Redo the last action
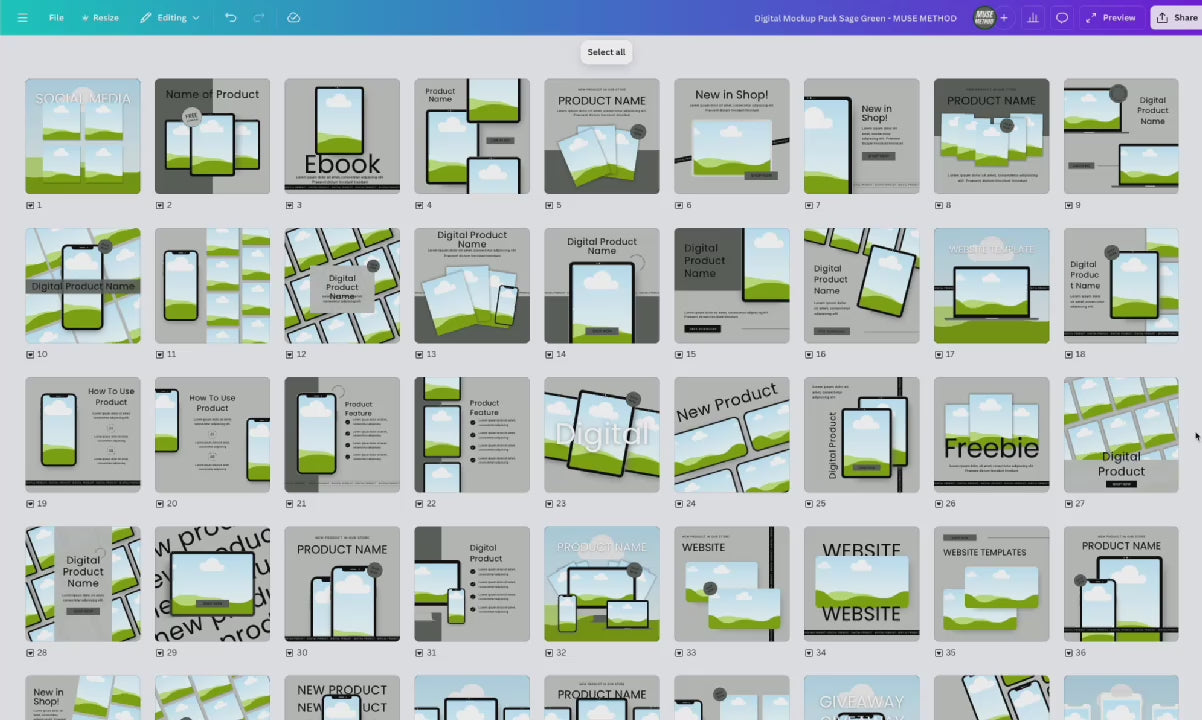This screenshot has width=1202, height=720. pos(259,18)
